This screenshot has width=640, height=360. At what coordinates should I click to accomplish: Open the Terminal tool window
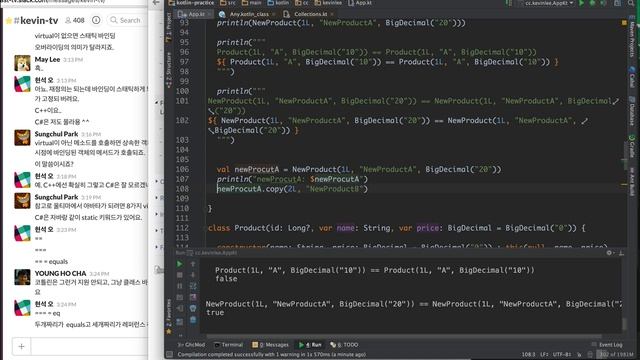229,345
